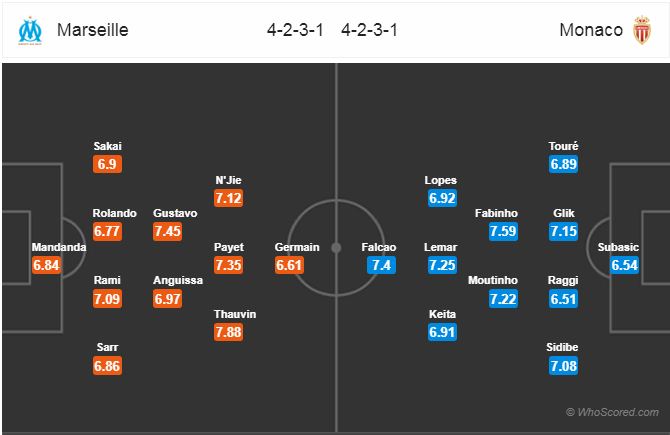Select the Moutinho player name
Image resolution: width=670 pixels, height=435 pixels.
(x=493, y=280)
